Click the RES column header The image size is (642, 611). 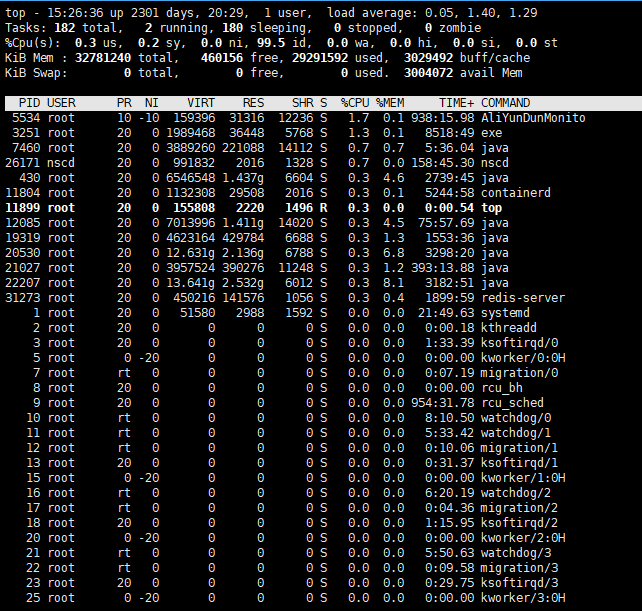click(x=253, y=103)
